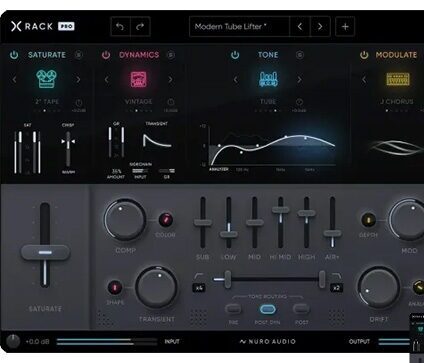The width and height of the screenshot is (424, 363).
Task: Click the Tone module title
Action: [268, 55]
